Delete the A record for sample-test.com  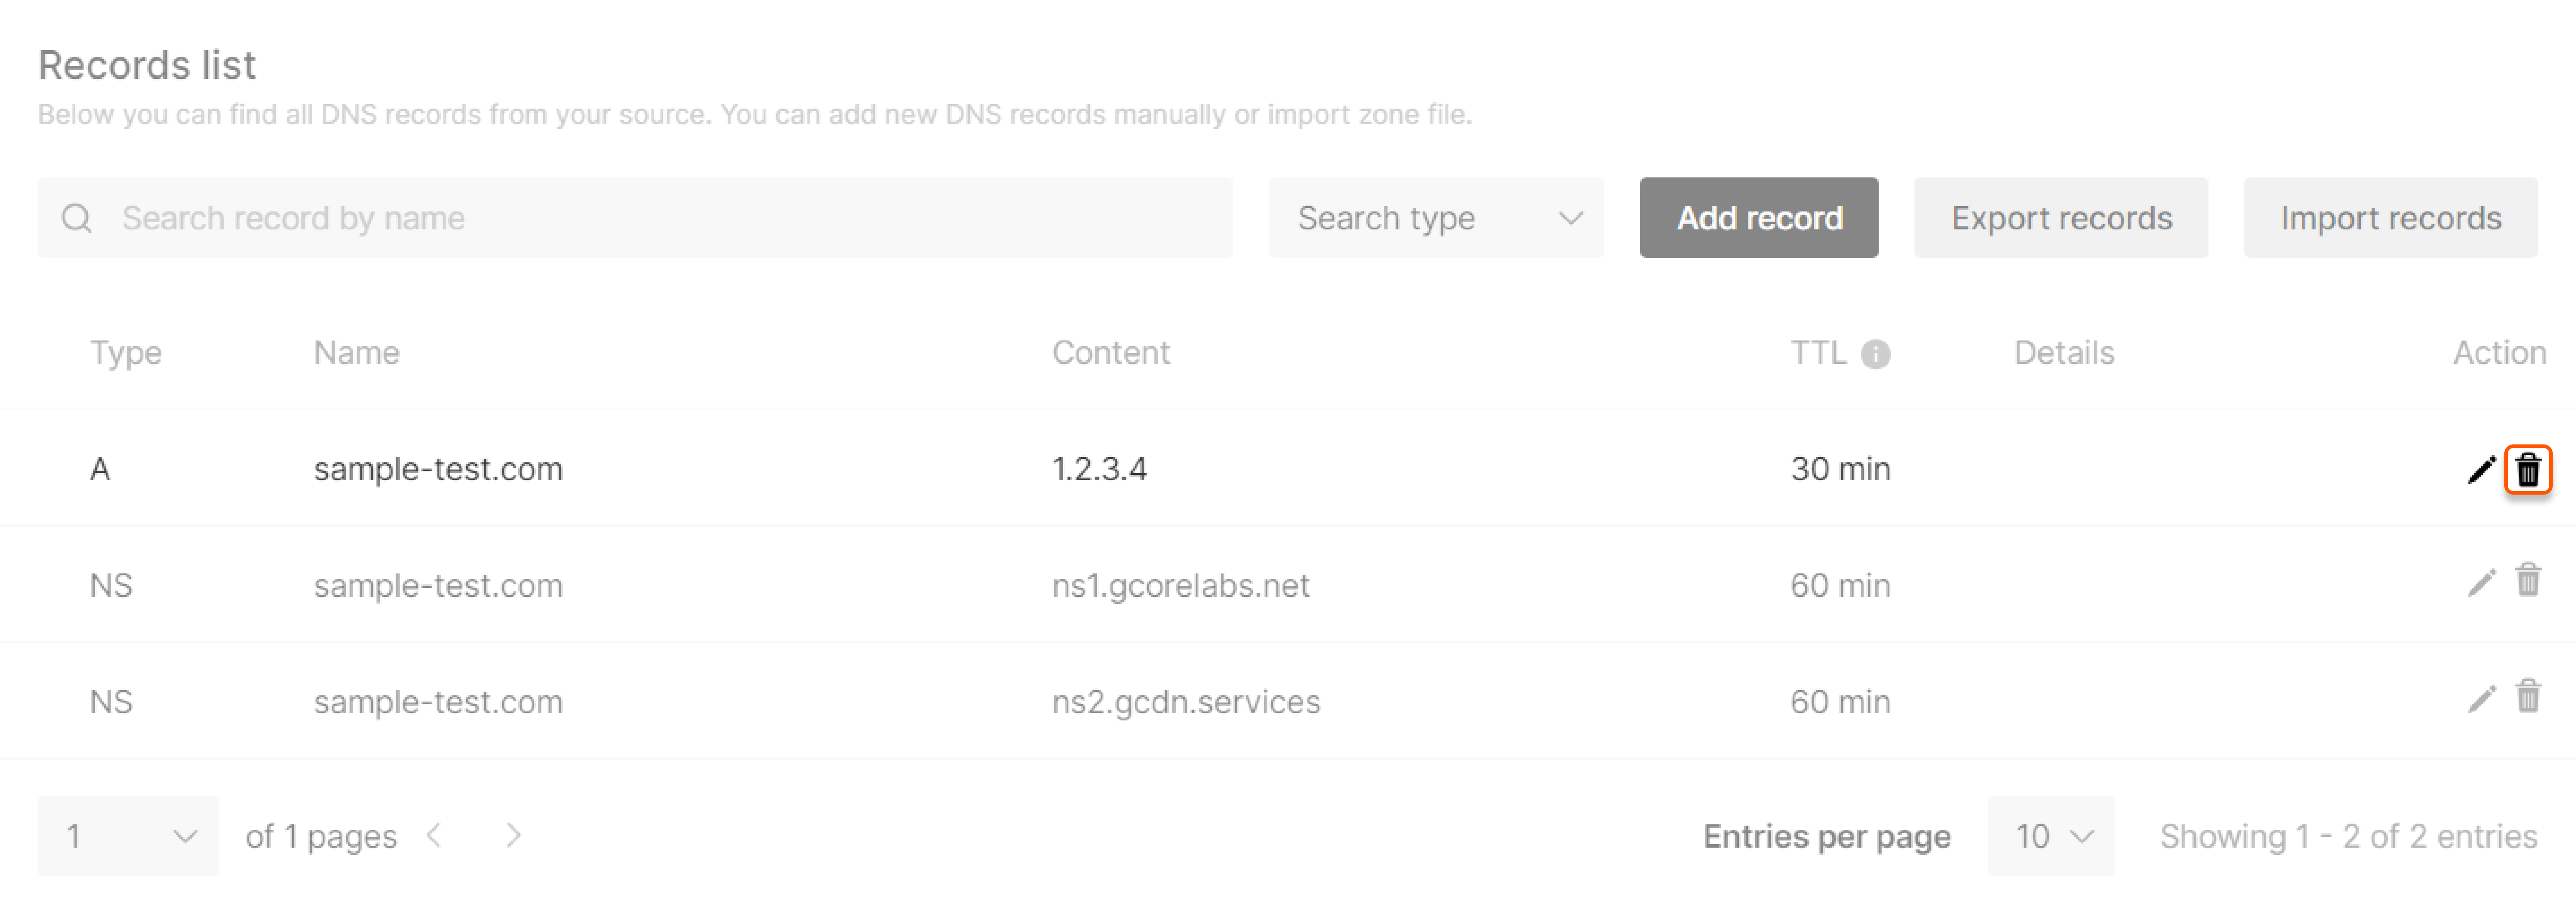[2528, 469]
